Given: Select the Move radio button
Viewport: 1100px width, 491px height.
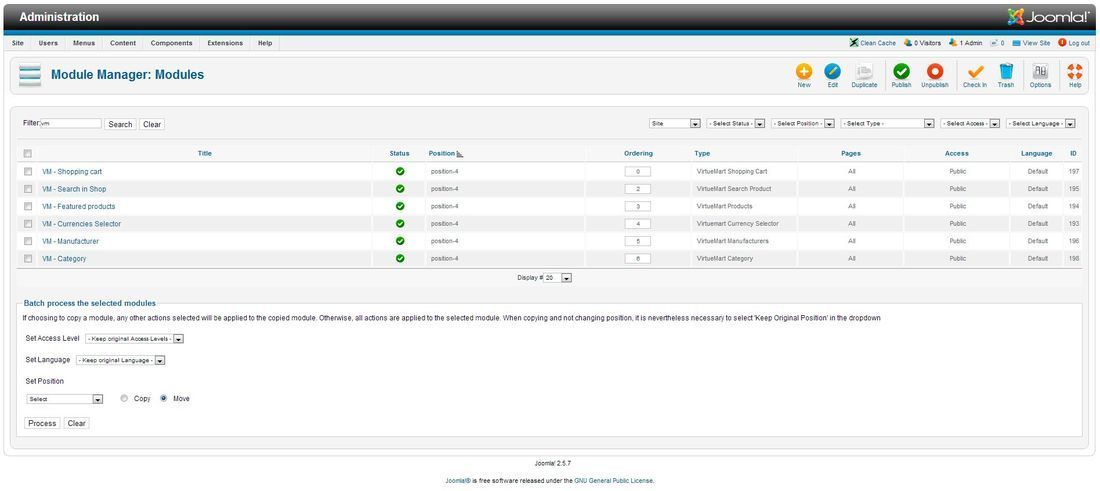Looking at the screenshot, I should pos(163,398).
